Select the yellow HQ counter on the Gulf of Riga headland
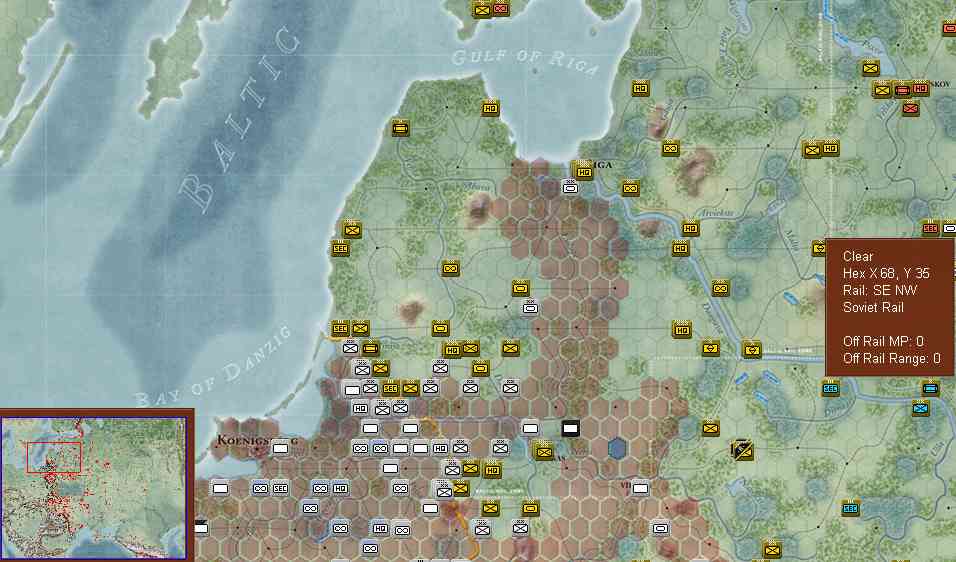The height and width of the screenshot is (562, 956). point(490,109)
